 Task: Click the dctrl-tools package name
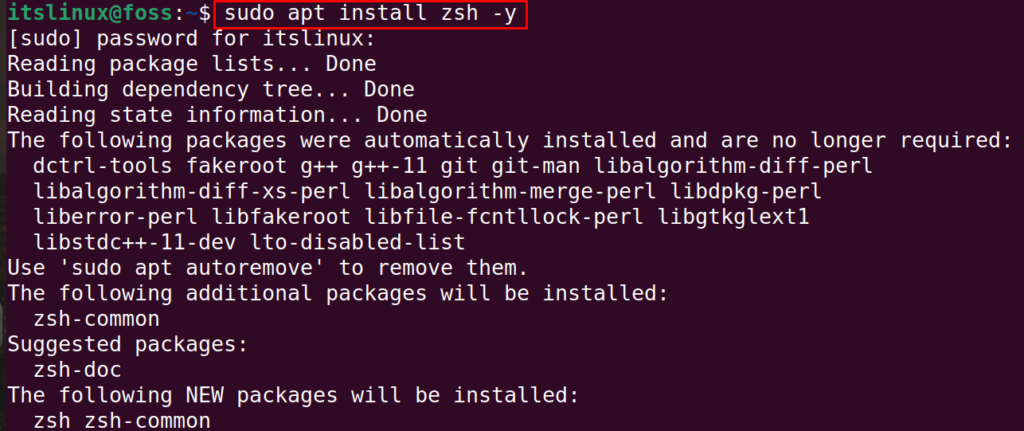pyautogui.click(x=103, y=166)
